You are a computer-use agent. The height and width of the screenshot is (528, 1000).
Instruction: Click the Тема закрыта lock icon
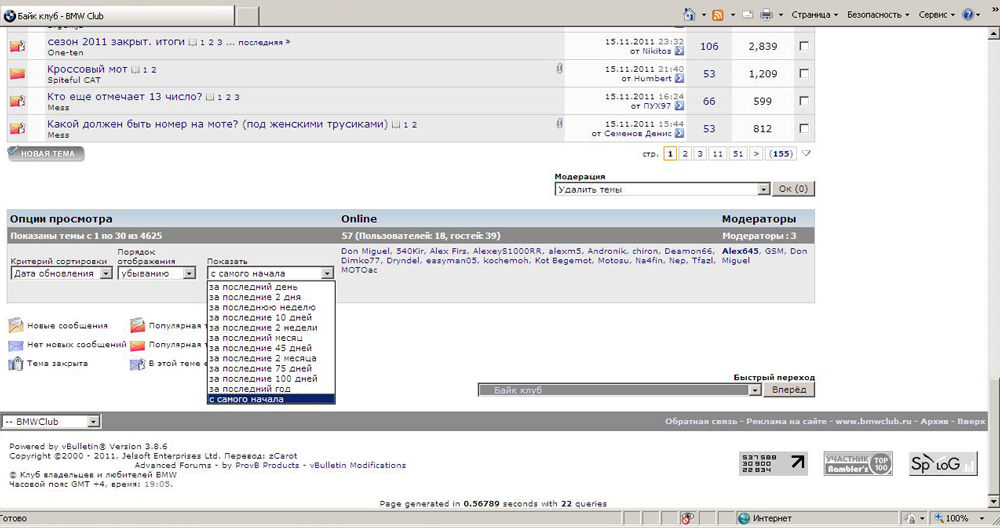(16, 363)
